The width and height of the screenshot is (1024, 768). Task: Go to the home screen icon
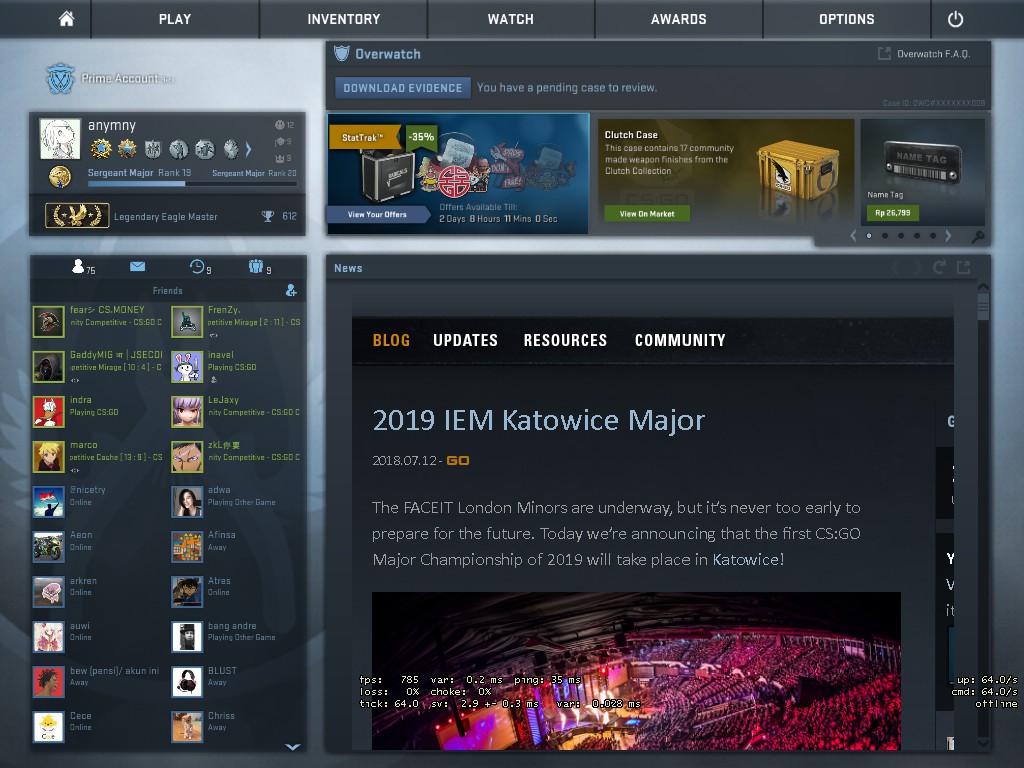coord(66,19)
